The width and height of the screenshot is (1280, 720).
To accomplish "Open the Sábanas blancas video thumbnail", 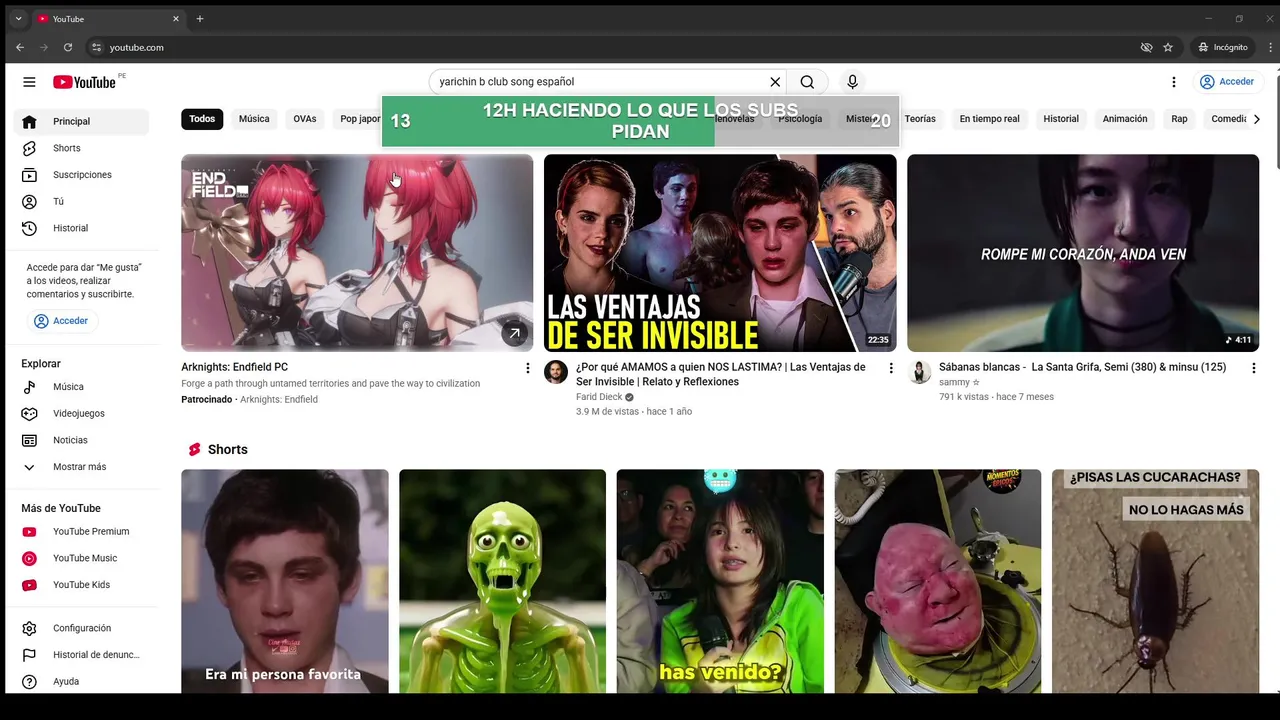I will coord(1083,253).
